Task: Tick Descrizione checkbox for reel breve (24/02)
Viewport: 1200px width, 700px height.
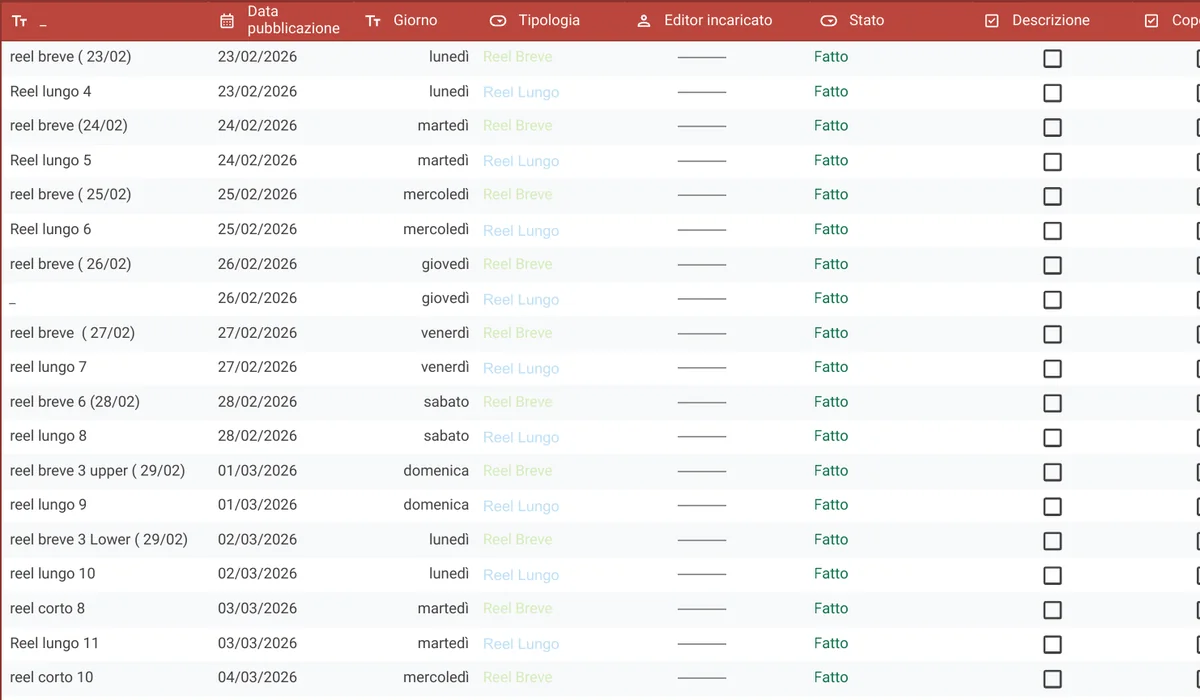Action: click(1052, 127)
